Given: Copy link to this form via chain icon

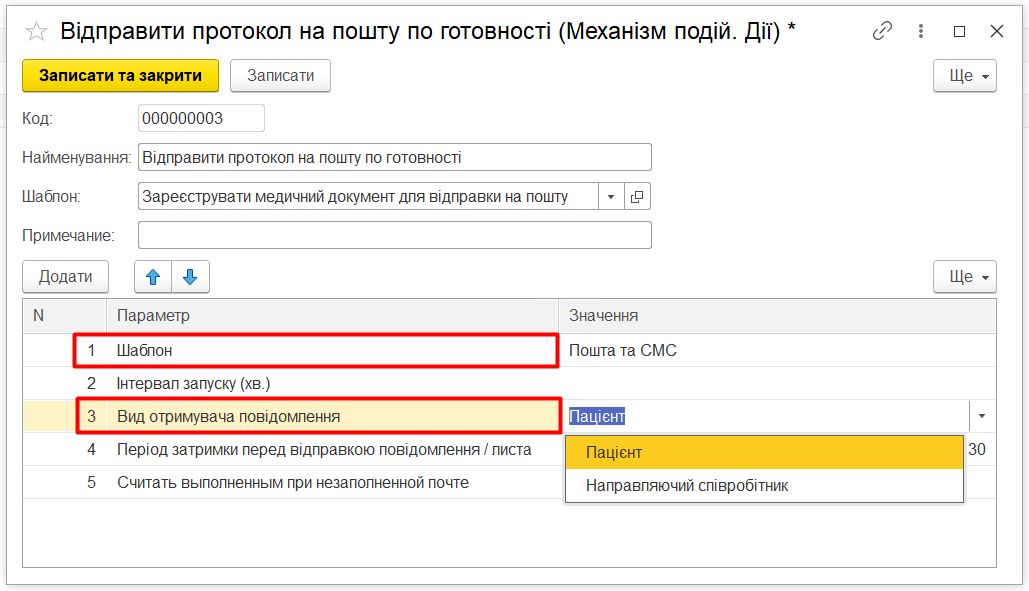Looking at the screenshot, I should coord(882,31).
